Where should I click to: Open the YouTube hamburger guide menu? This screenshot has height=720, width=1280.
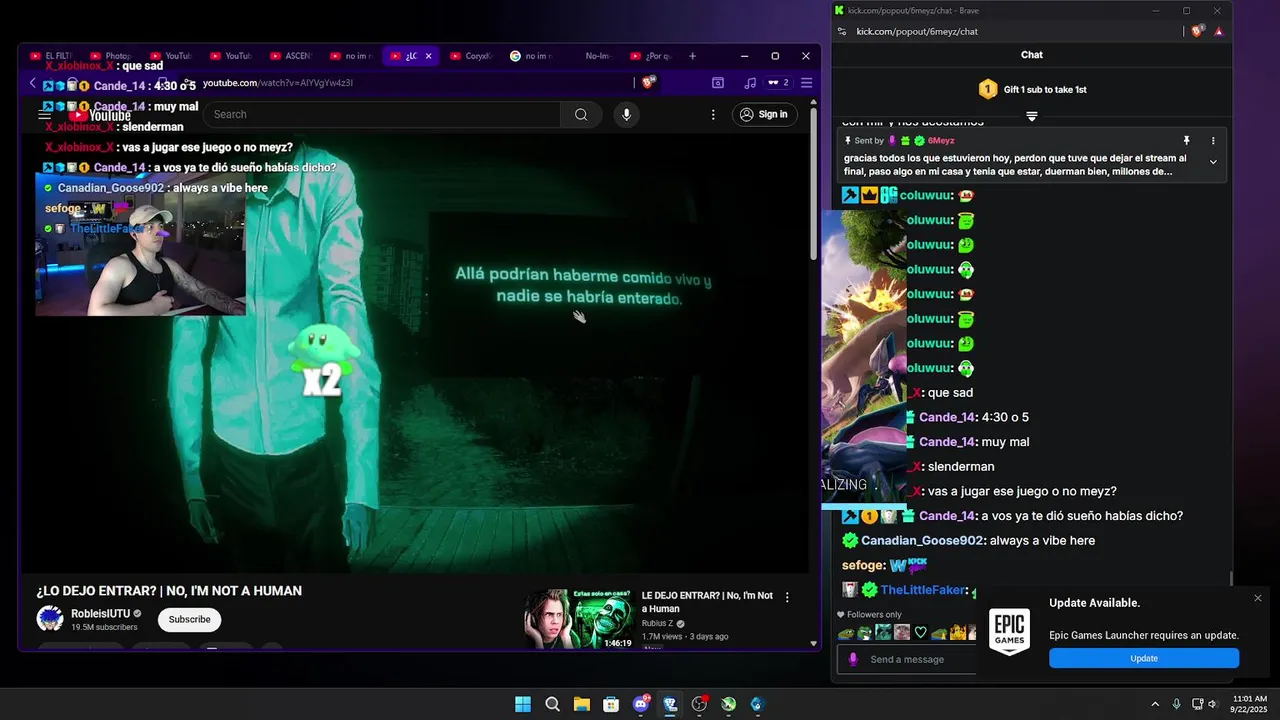click(44, 115)
